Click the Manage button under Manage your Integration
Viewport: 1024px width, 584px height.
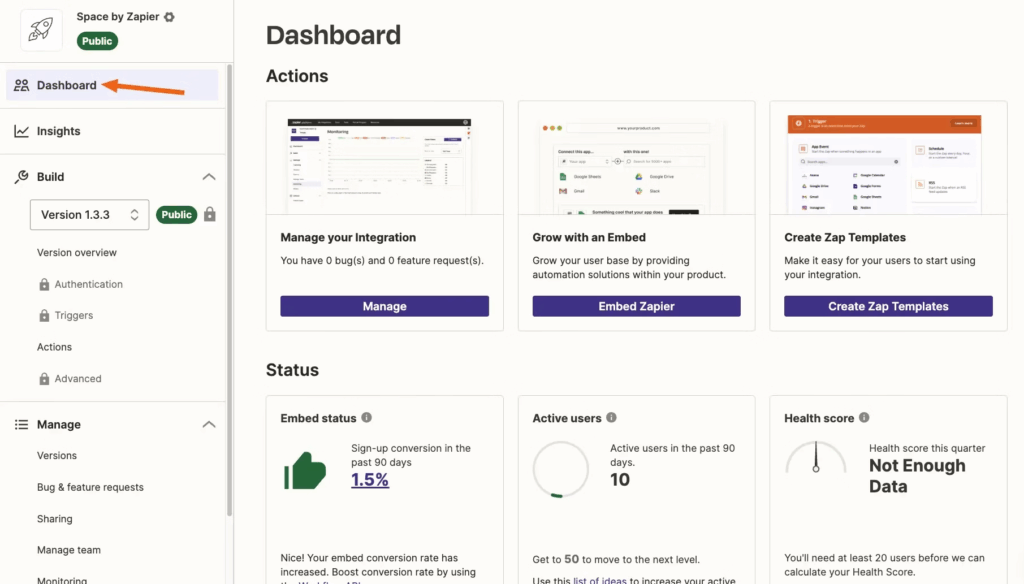coord(384,306)
